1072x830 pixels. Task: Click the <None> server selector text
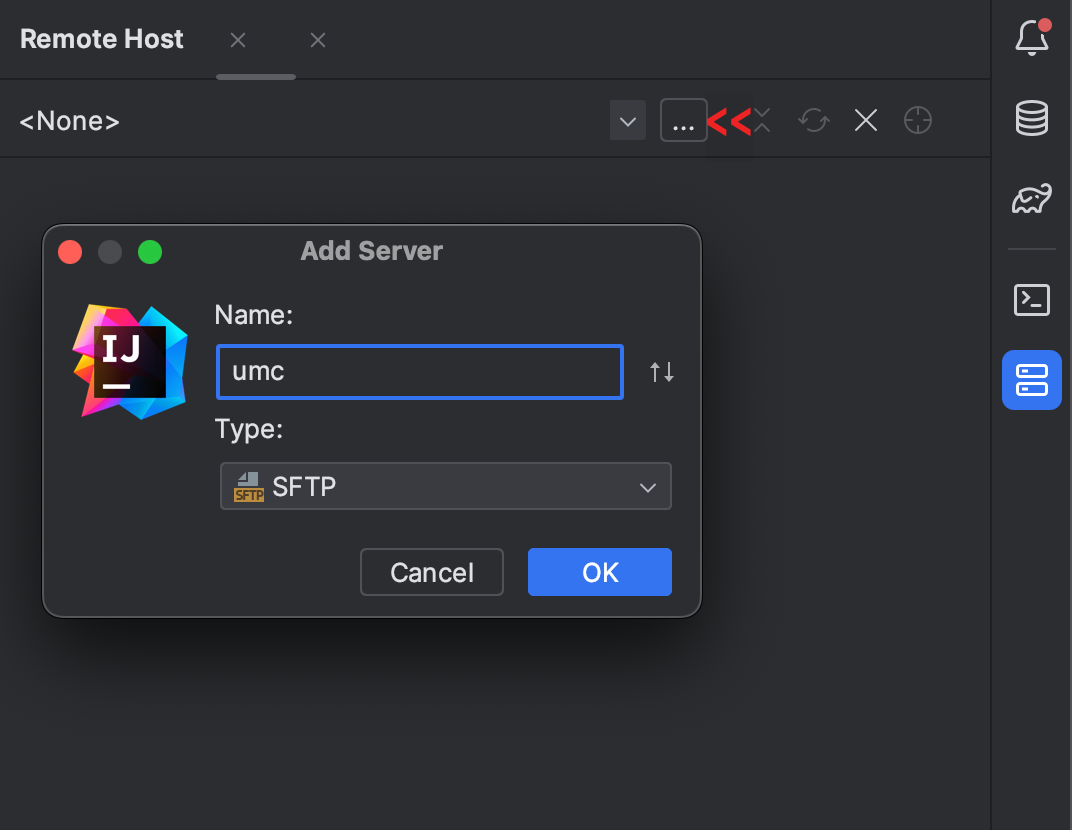pos(70,121)
